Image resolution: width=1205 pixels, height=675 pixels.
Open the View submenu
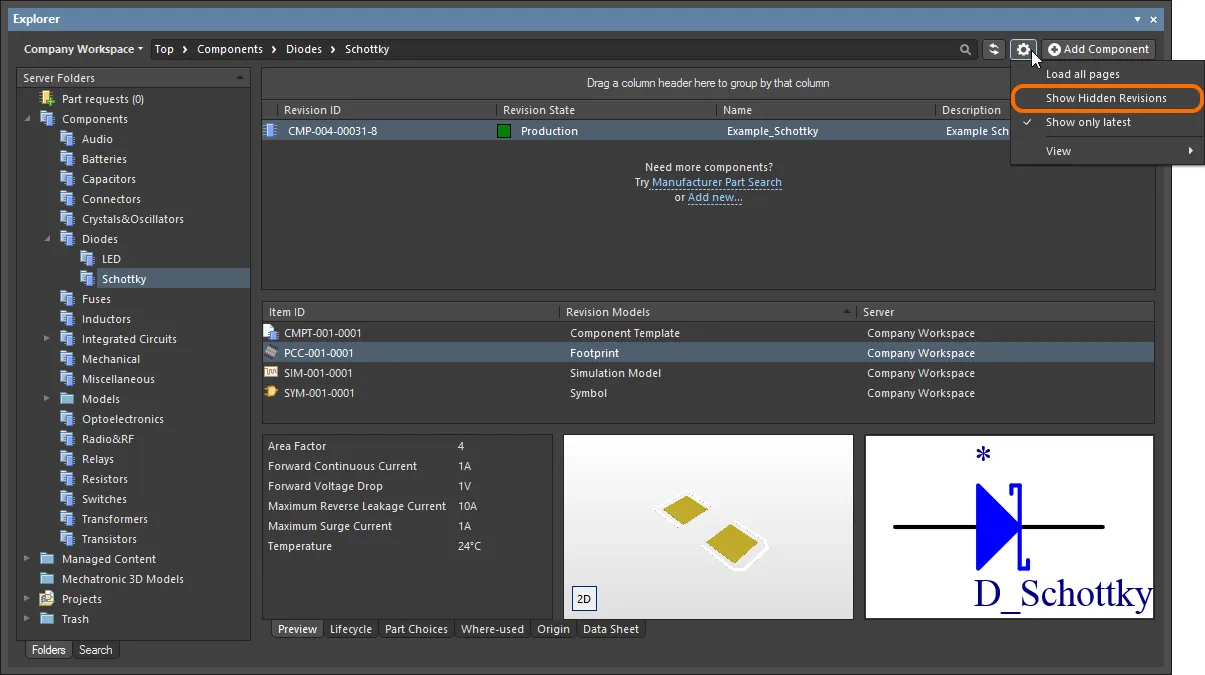[1107, 151]
